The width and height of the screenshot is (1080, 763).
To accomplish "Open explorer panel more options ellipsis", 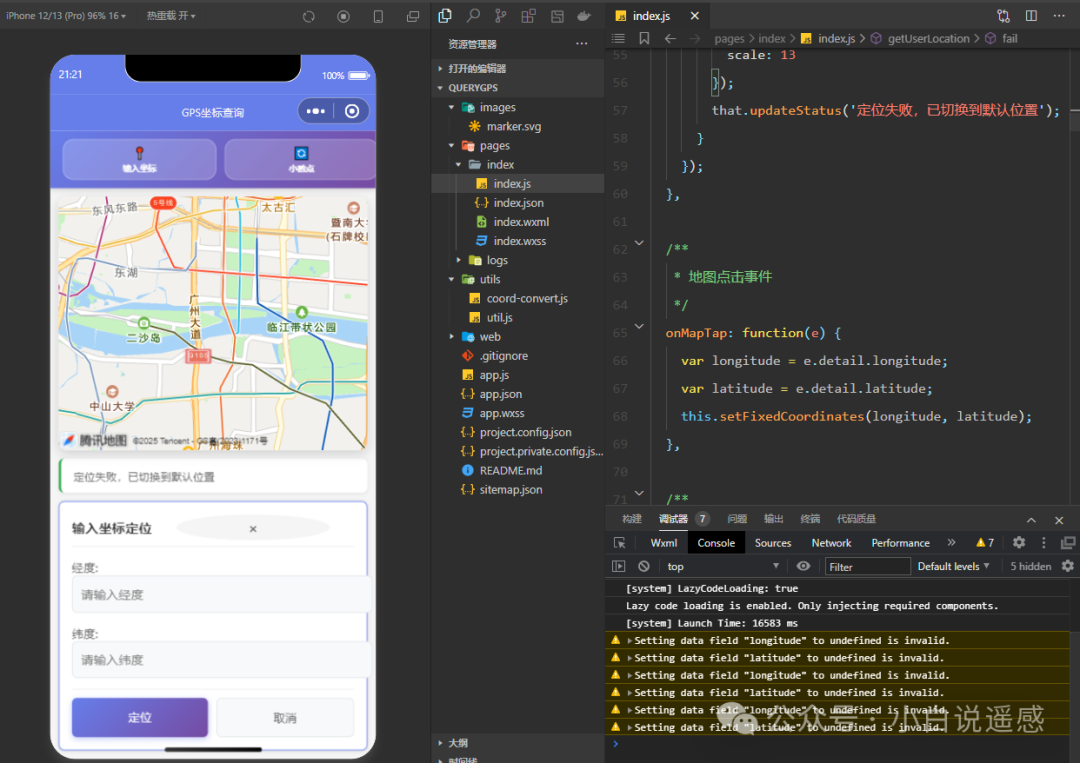I will point(582,44).
